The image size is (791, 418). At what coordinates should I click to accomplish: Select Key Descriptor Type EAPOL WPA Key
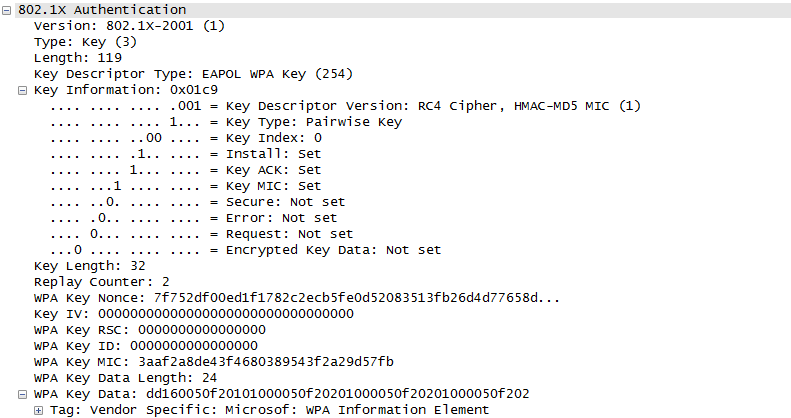click(x=194, y=73)
